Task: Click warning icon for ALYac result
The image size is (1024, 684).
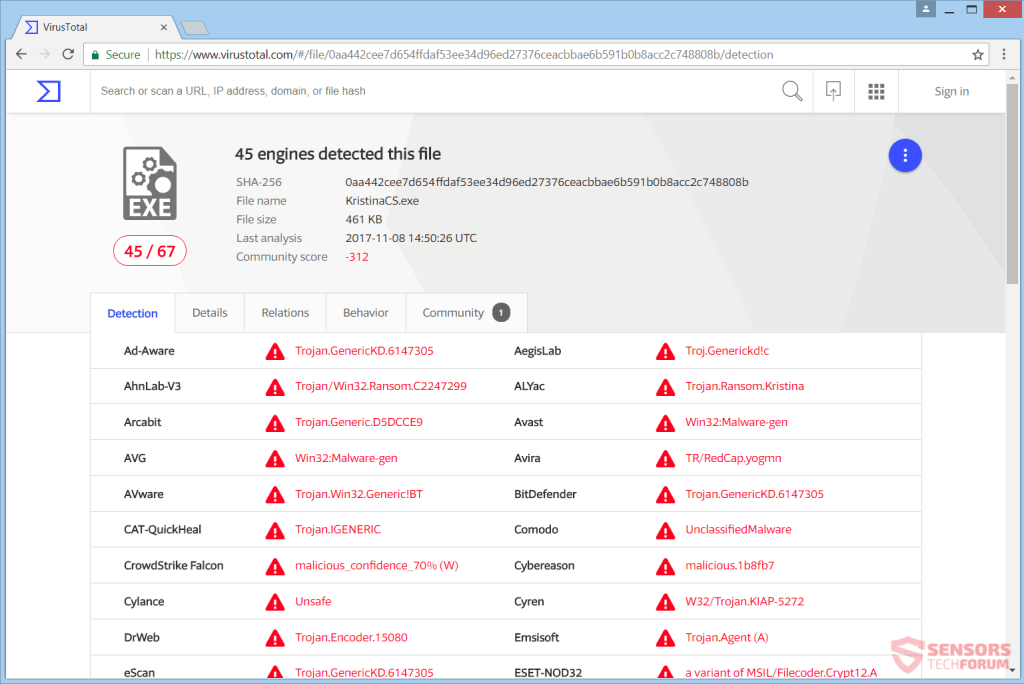Action: 665,387
